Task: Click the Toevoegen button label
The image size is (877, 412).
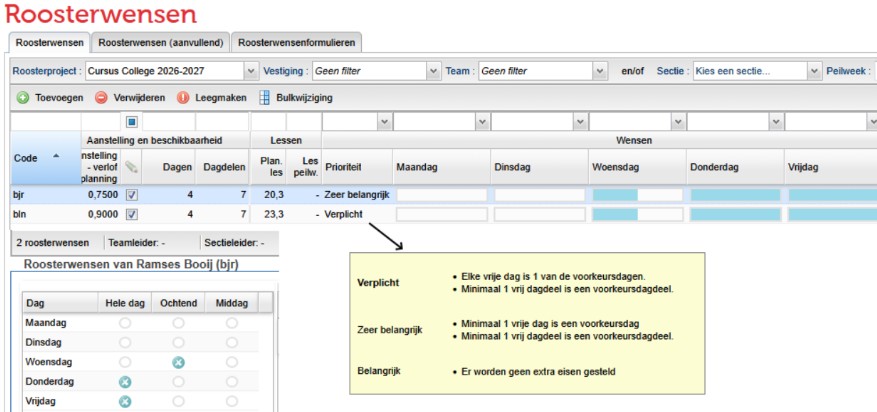Action: pos(59,98)
